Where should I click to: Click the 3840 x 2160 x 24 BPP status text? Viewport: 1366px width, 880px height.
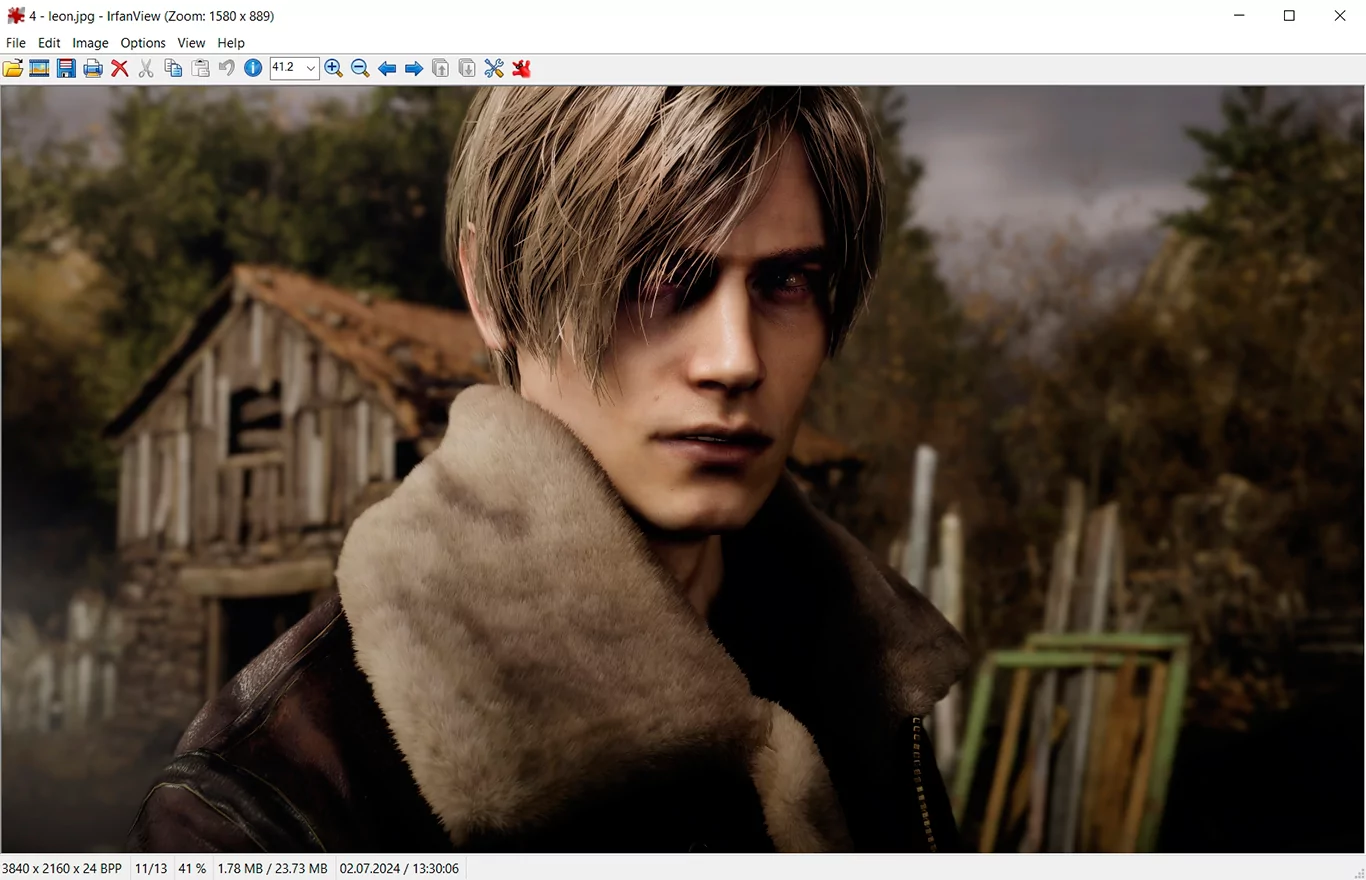click(x=62, y=868)
